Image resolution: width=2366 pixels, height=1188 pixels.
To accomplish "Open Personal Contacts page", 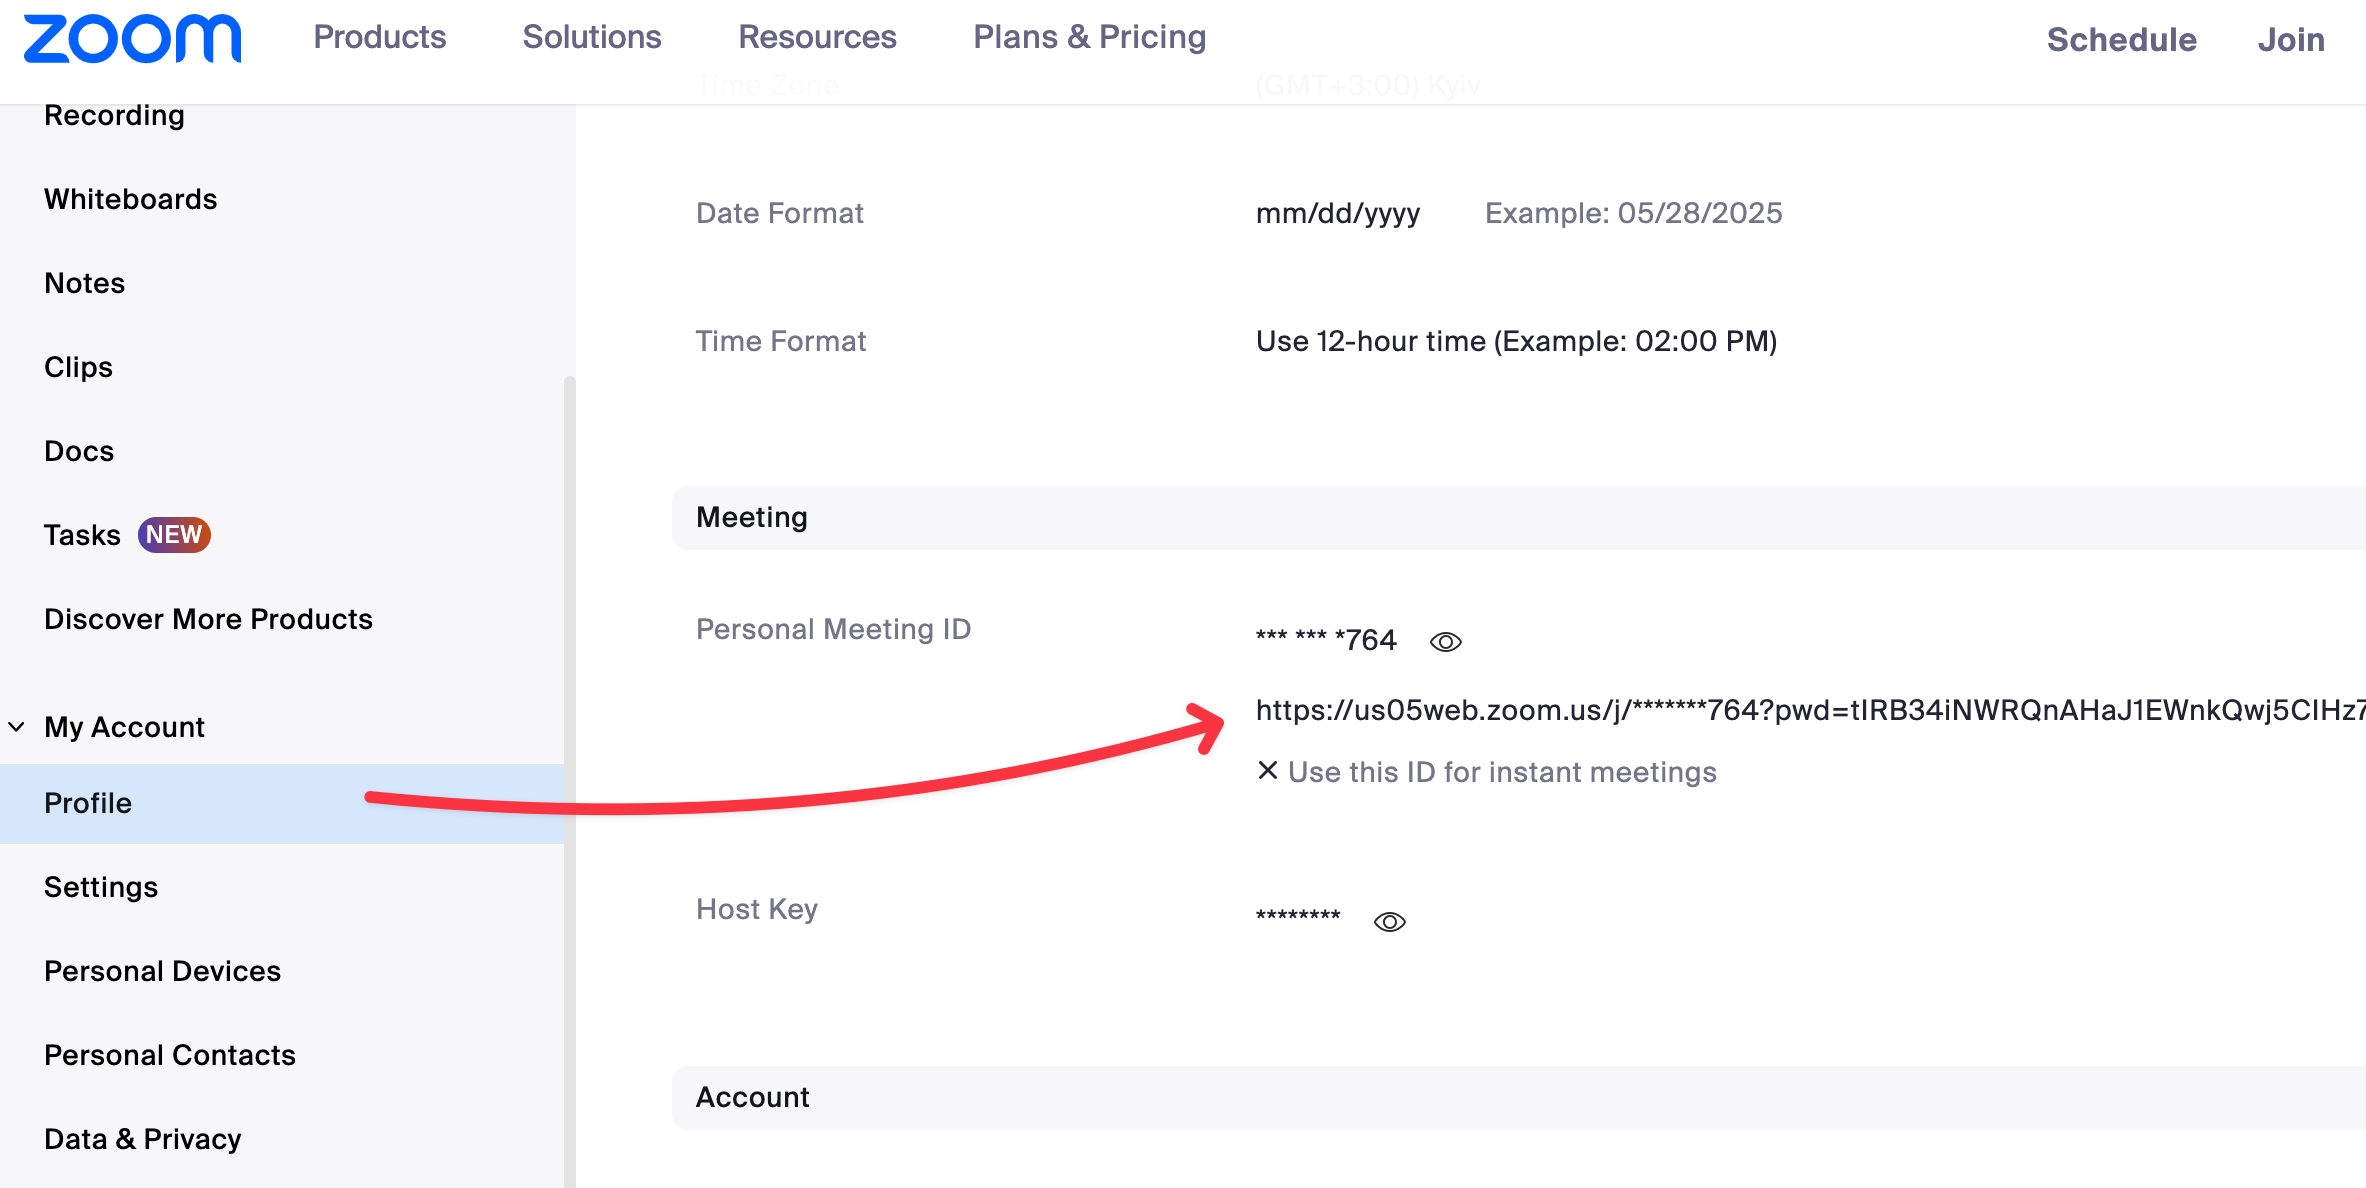I will pyautogui.click(x=170, y=1055).
